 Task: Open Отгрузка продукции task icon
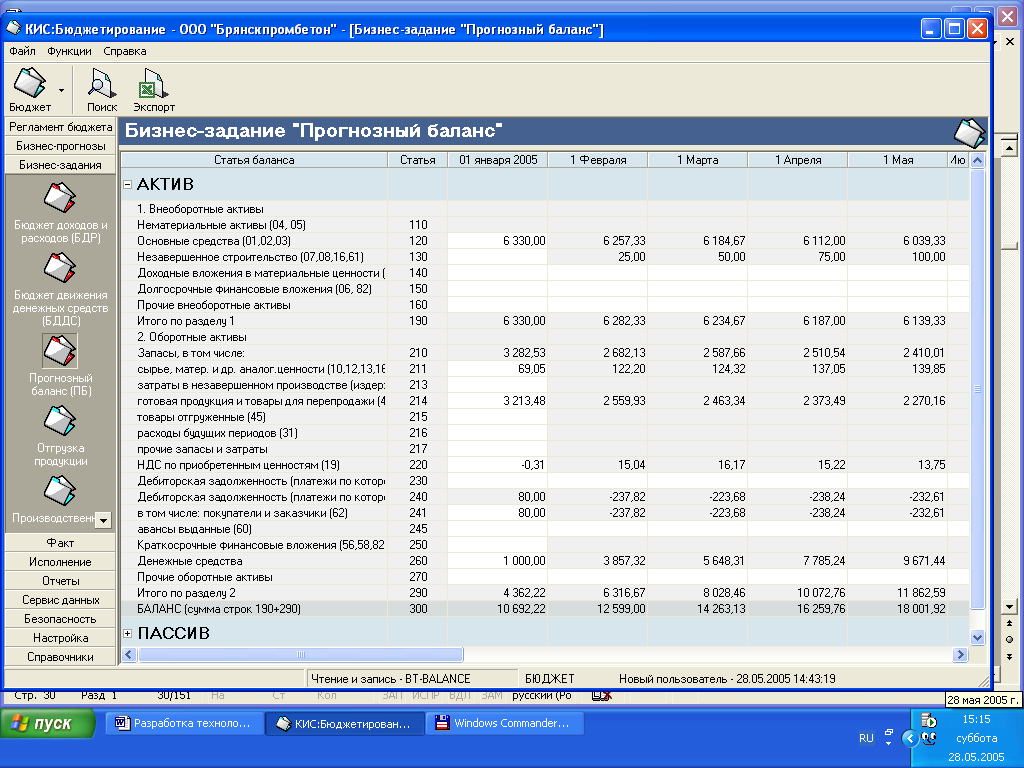pos(60,421)
